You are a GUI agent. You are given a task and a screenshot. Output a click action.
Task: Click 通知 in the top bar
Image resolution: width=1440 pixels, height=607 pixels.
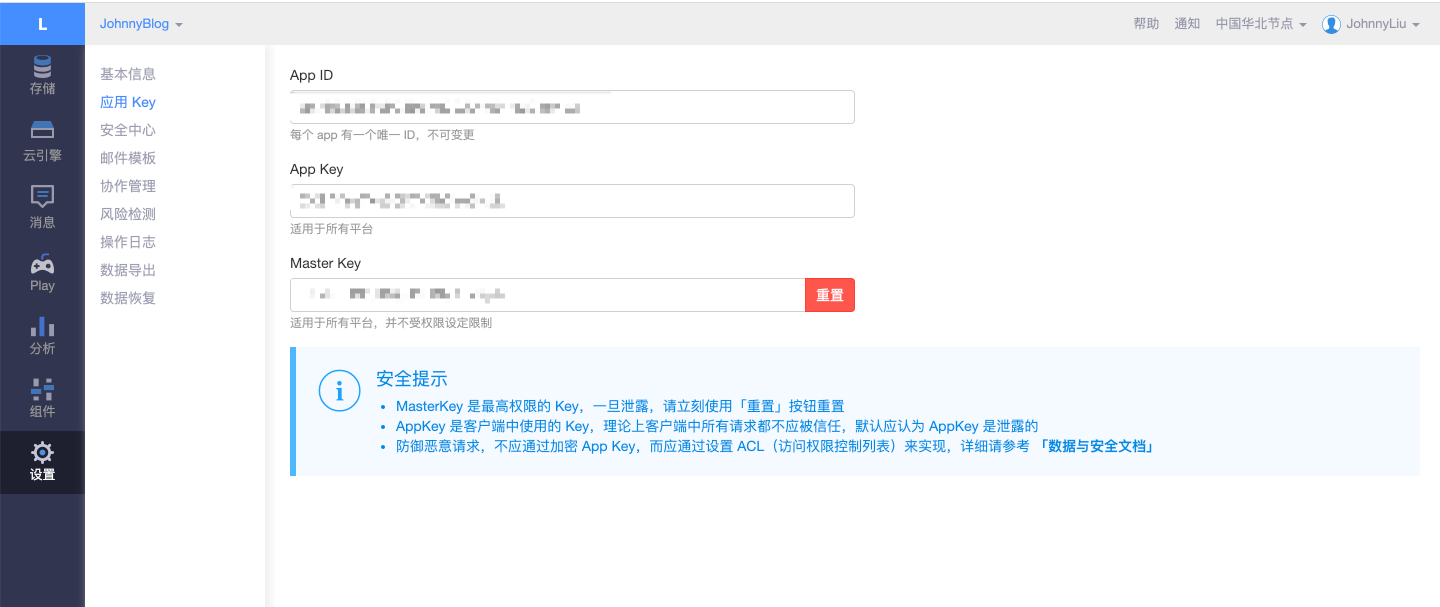coord(1187,23)
